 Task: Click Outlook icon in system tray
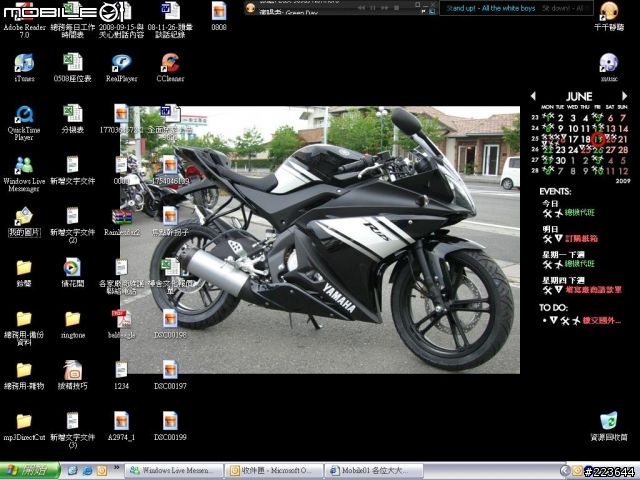coord(577,471)
